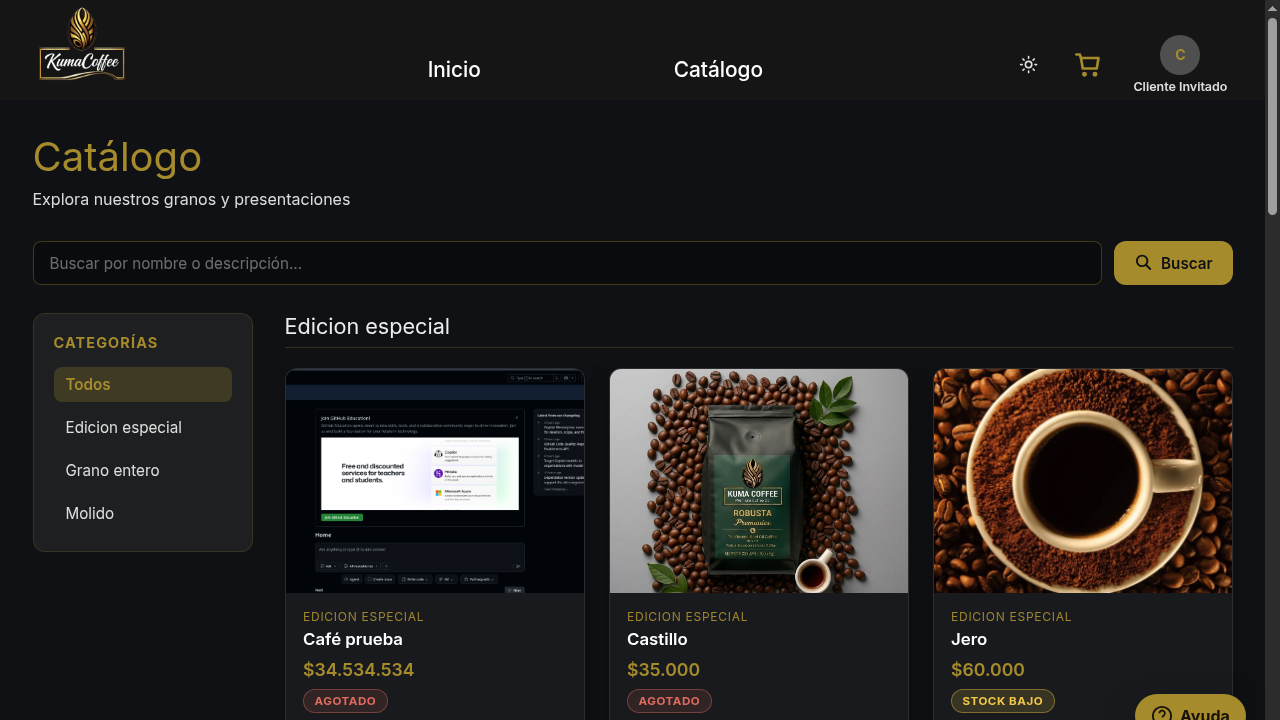Click the Agotado badge on Café prueba
This screenshot has height=720, width=1280.
coord(345,701)
